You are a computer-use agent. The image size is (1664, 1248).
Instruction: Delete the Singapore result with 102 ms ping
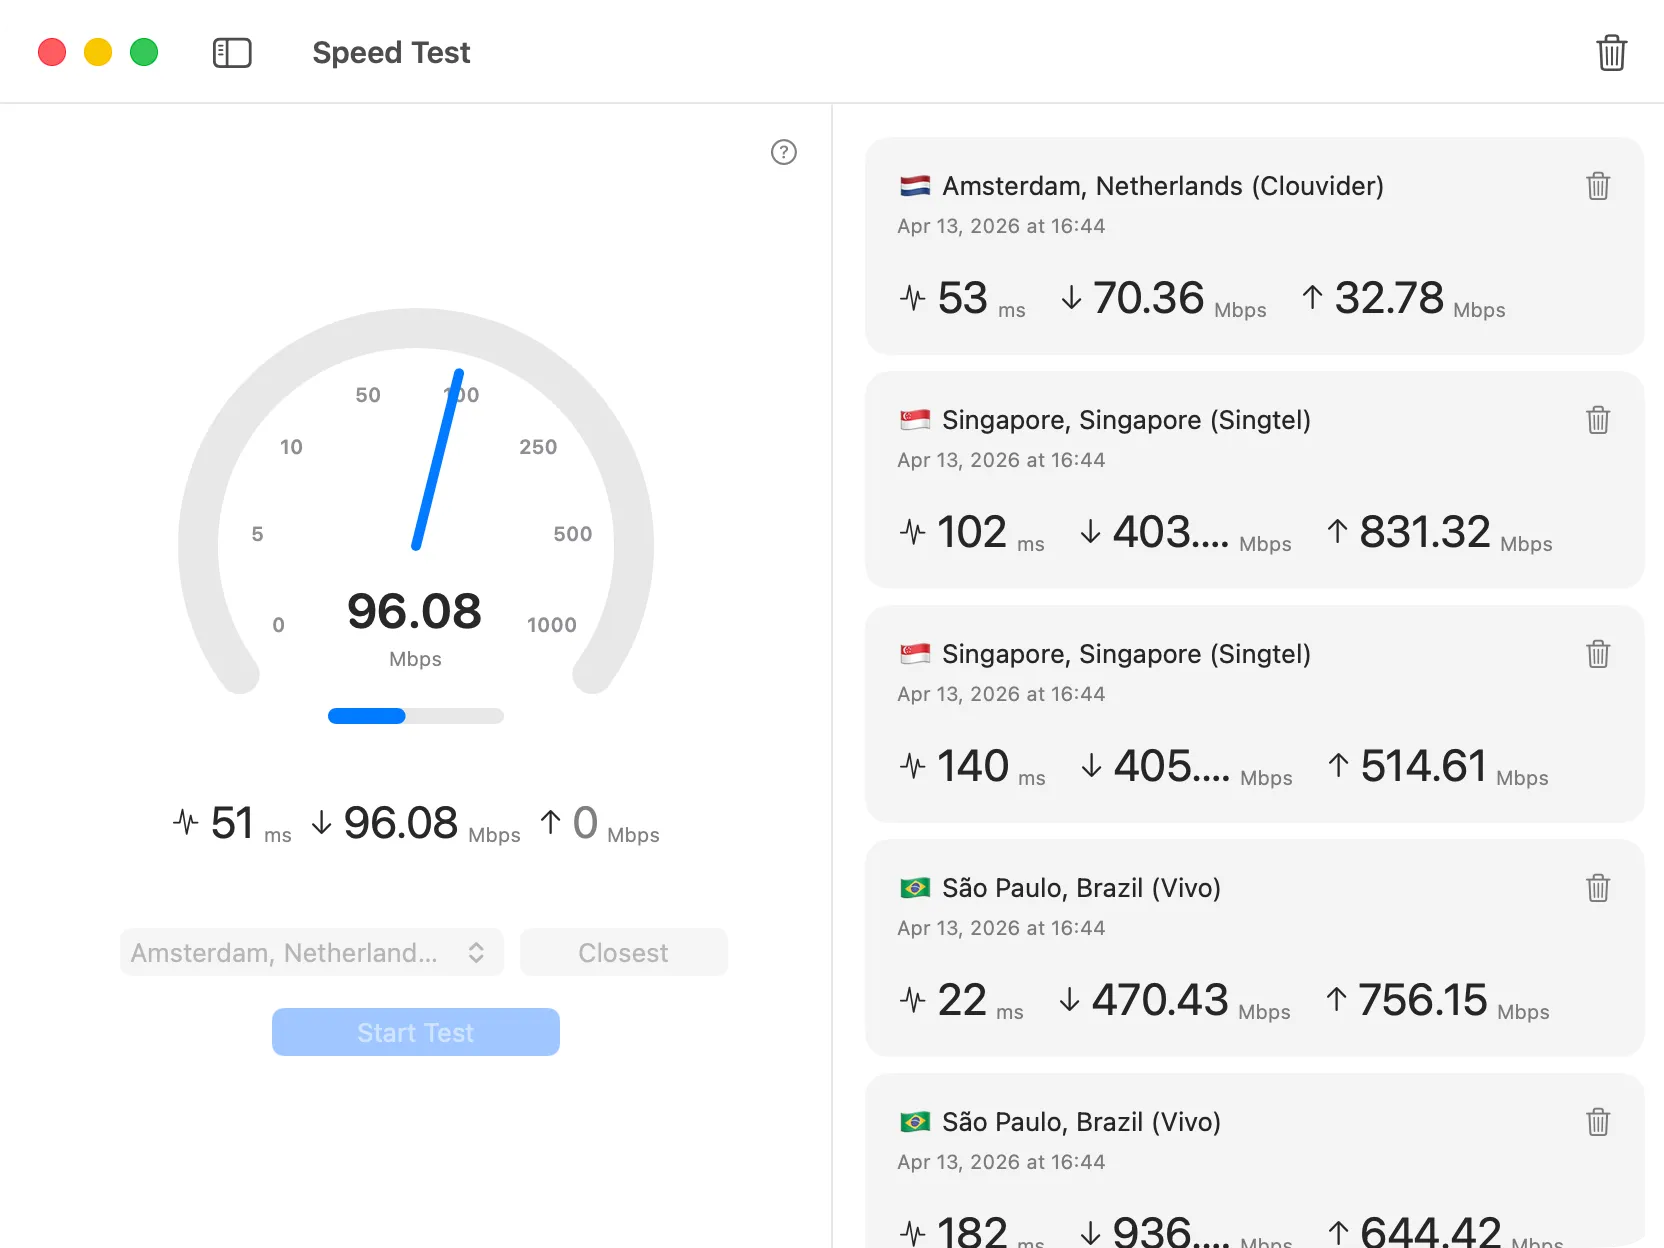1597,420
